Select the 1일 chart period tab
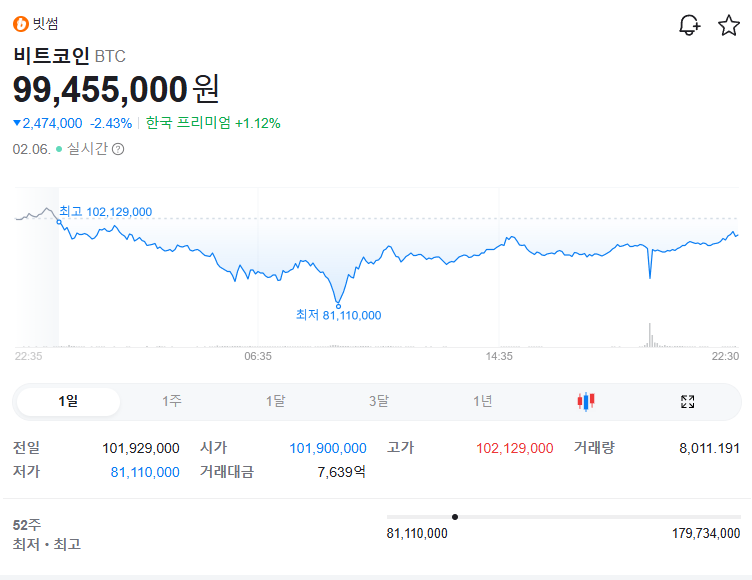The height and width of the screenshot is (580, 752). pyautogui.click(x=68, y=401)
